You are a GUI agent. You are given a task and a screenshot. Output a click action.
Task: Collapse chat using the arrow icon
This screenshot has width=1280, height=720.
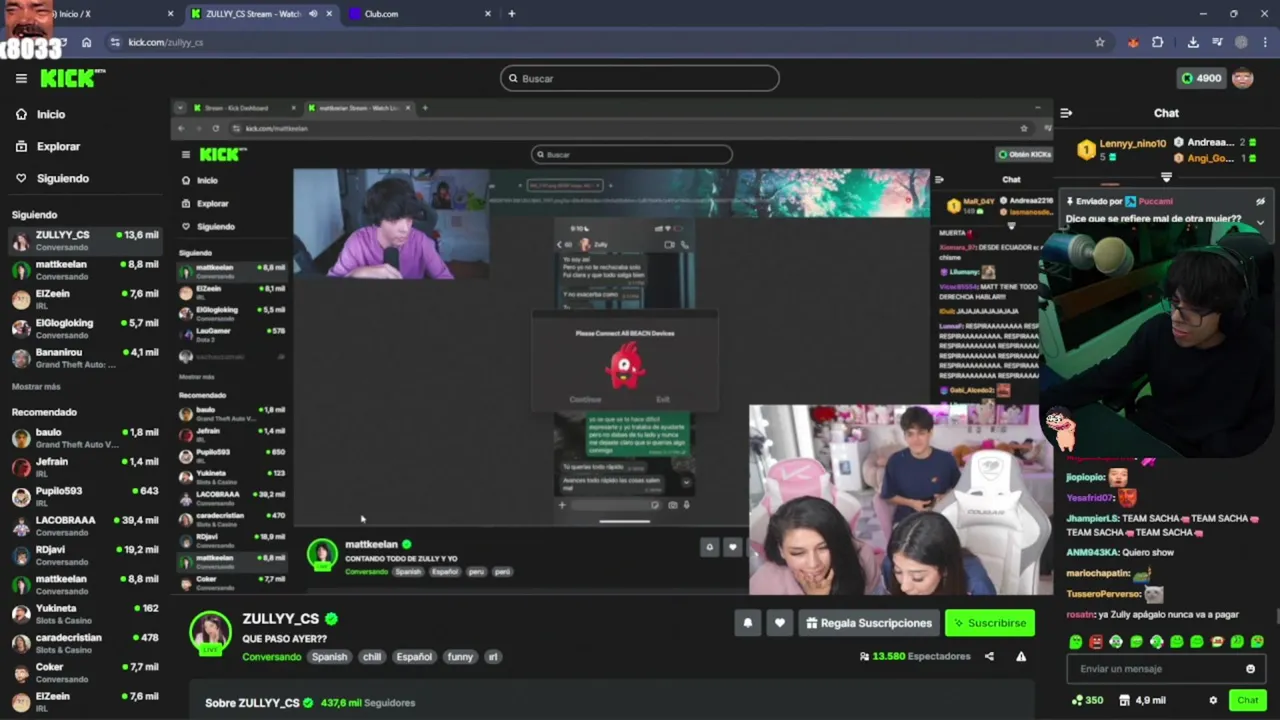tap(1066, 113)
